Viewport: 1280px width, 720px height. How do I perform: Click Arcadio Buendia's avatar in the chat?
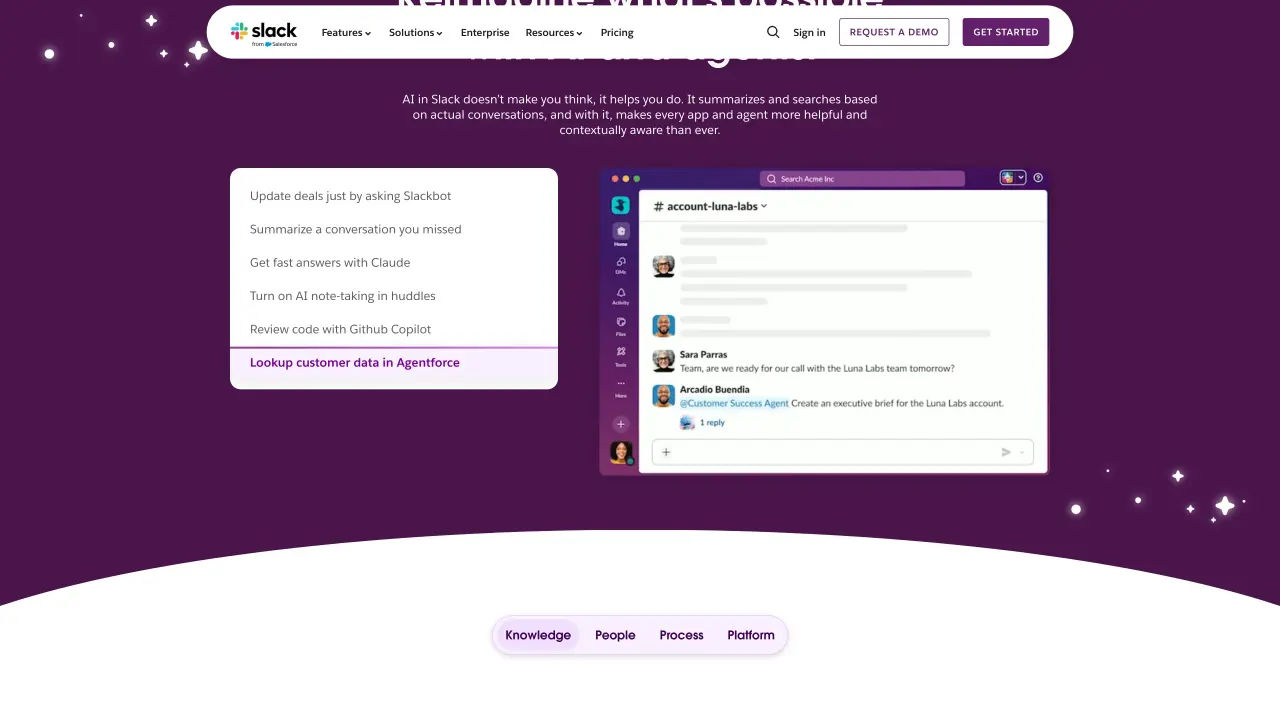(663, 396)
